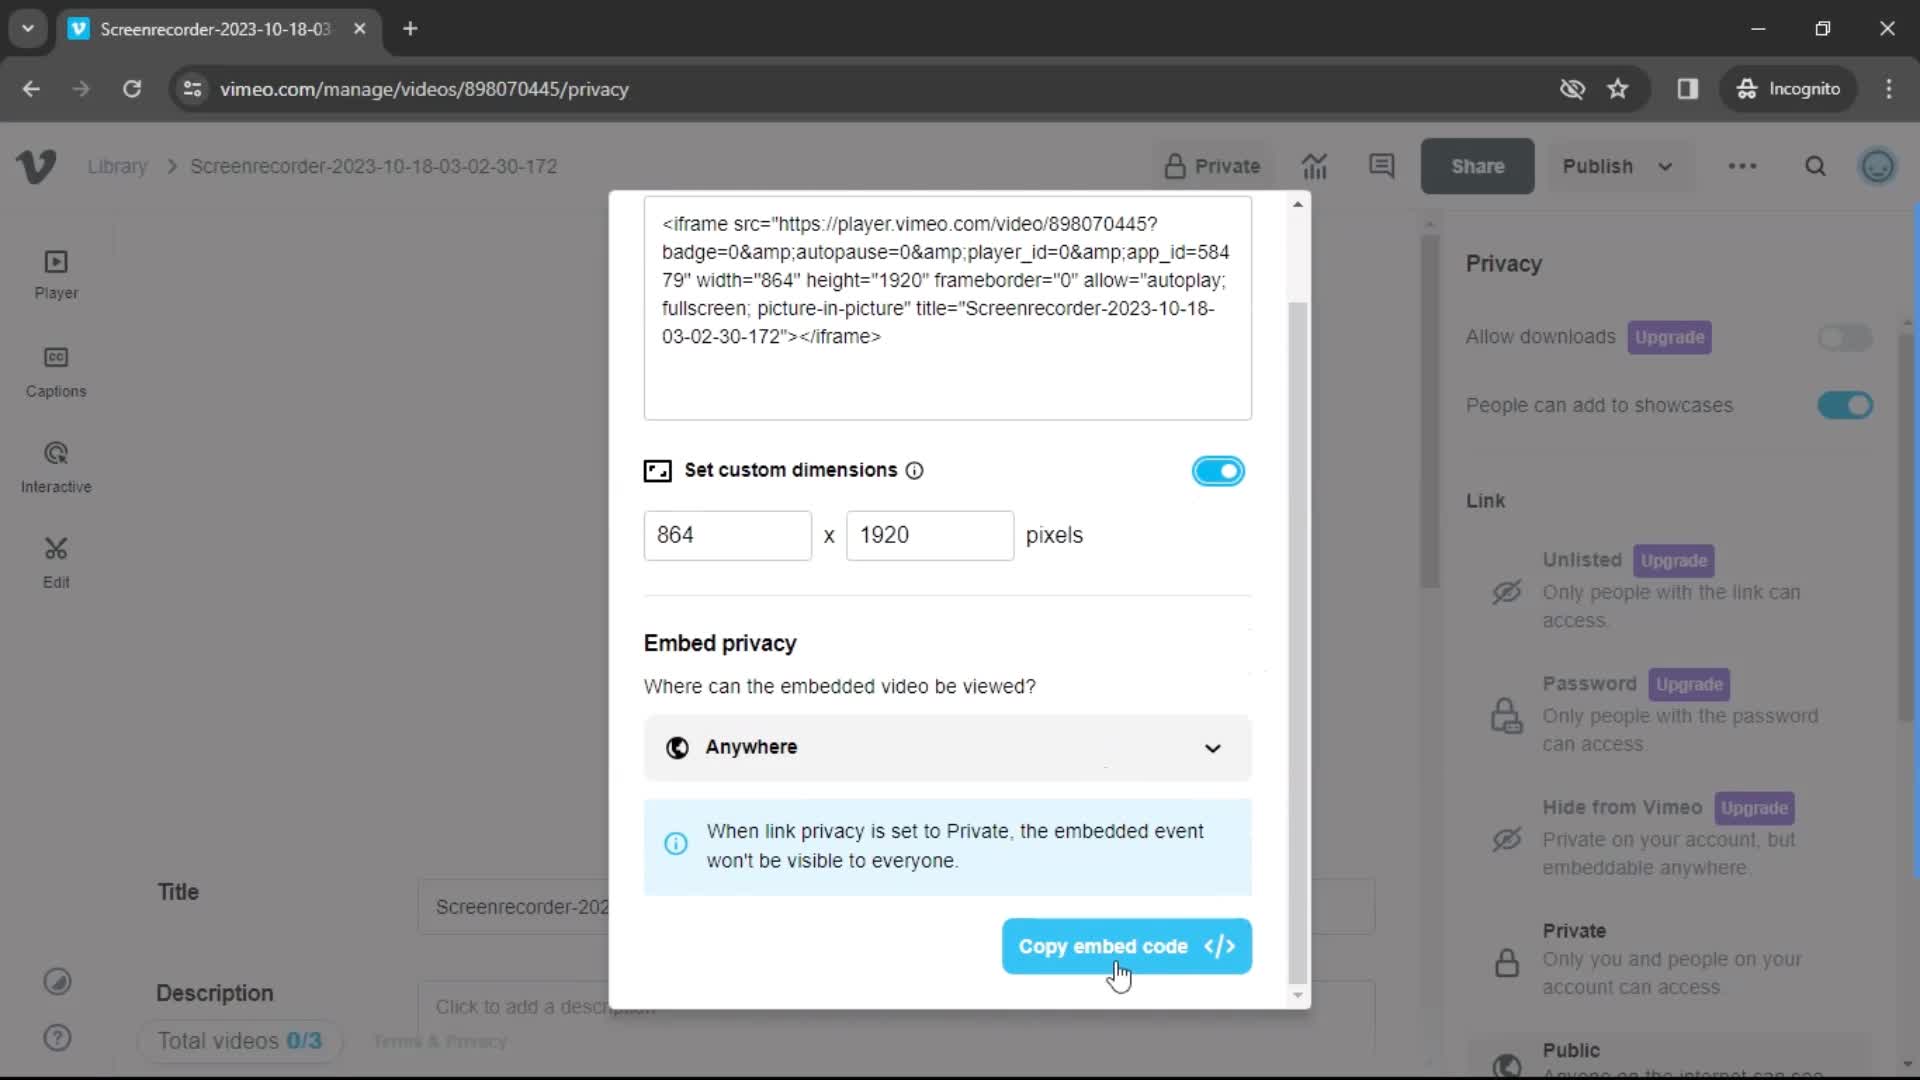Open the user avatar menu

(x=1878, y=166)
